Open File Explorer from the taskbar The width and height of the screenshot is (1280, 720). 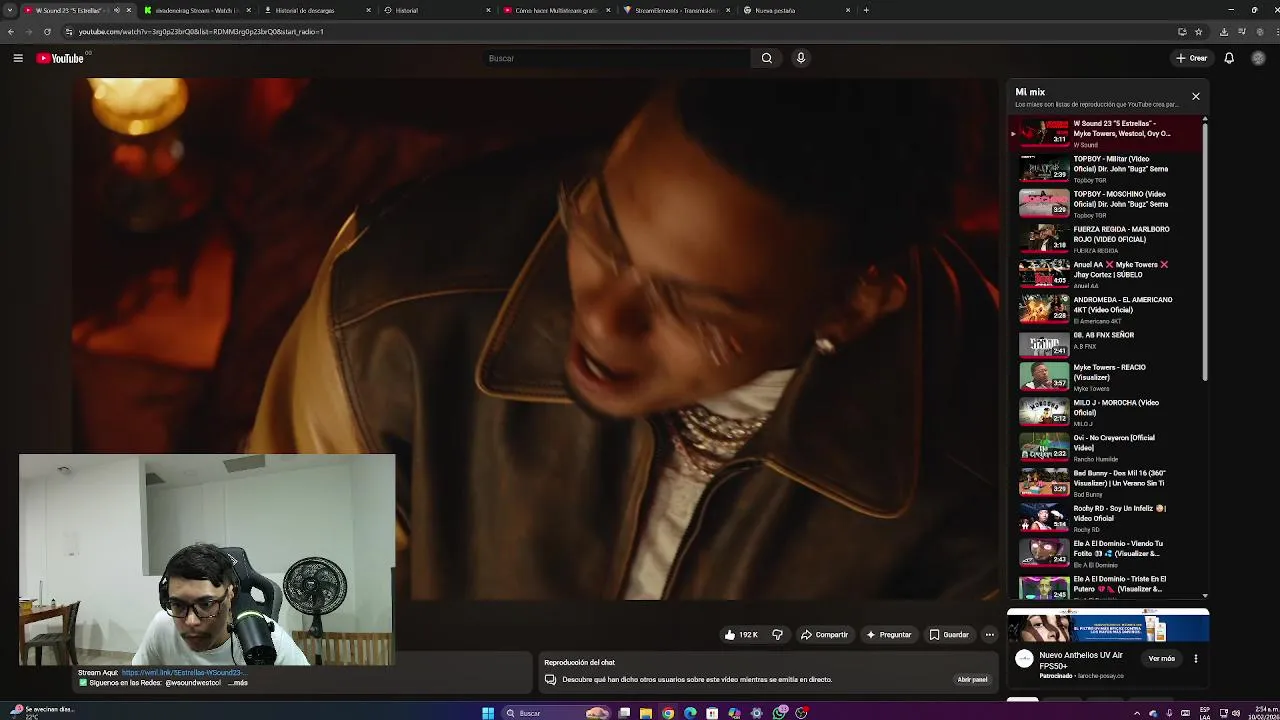646,713
